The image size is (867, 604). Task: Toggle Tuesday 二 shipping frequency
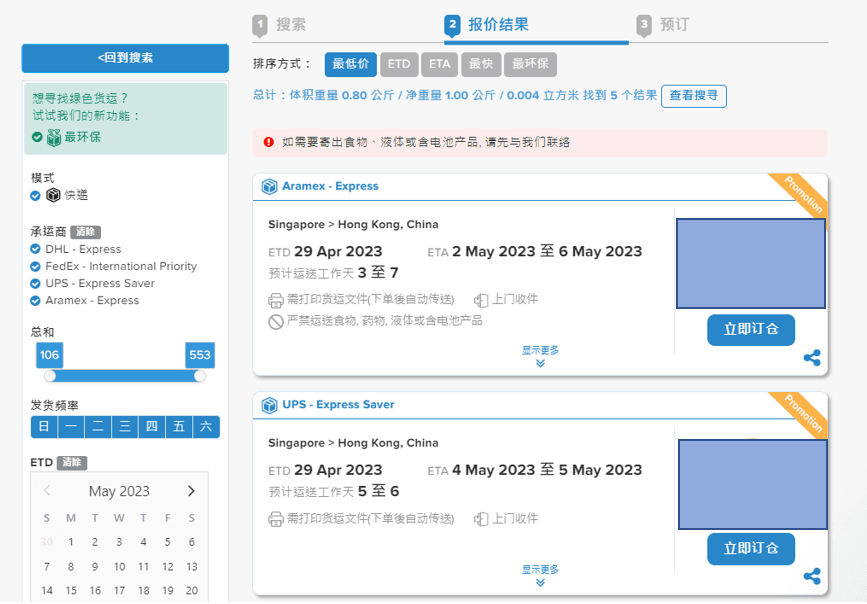[x=98, y=427]
